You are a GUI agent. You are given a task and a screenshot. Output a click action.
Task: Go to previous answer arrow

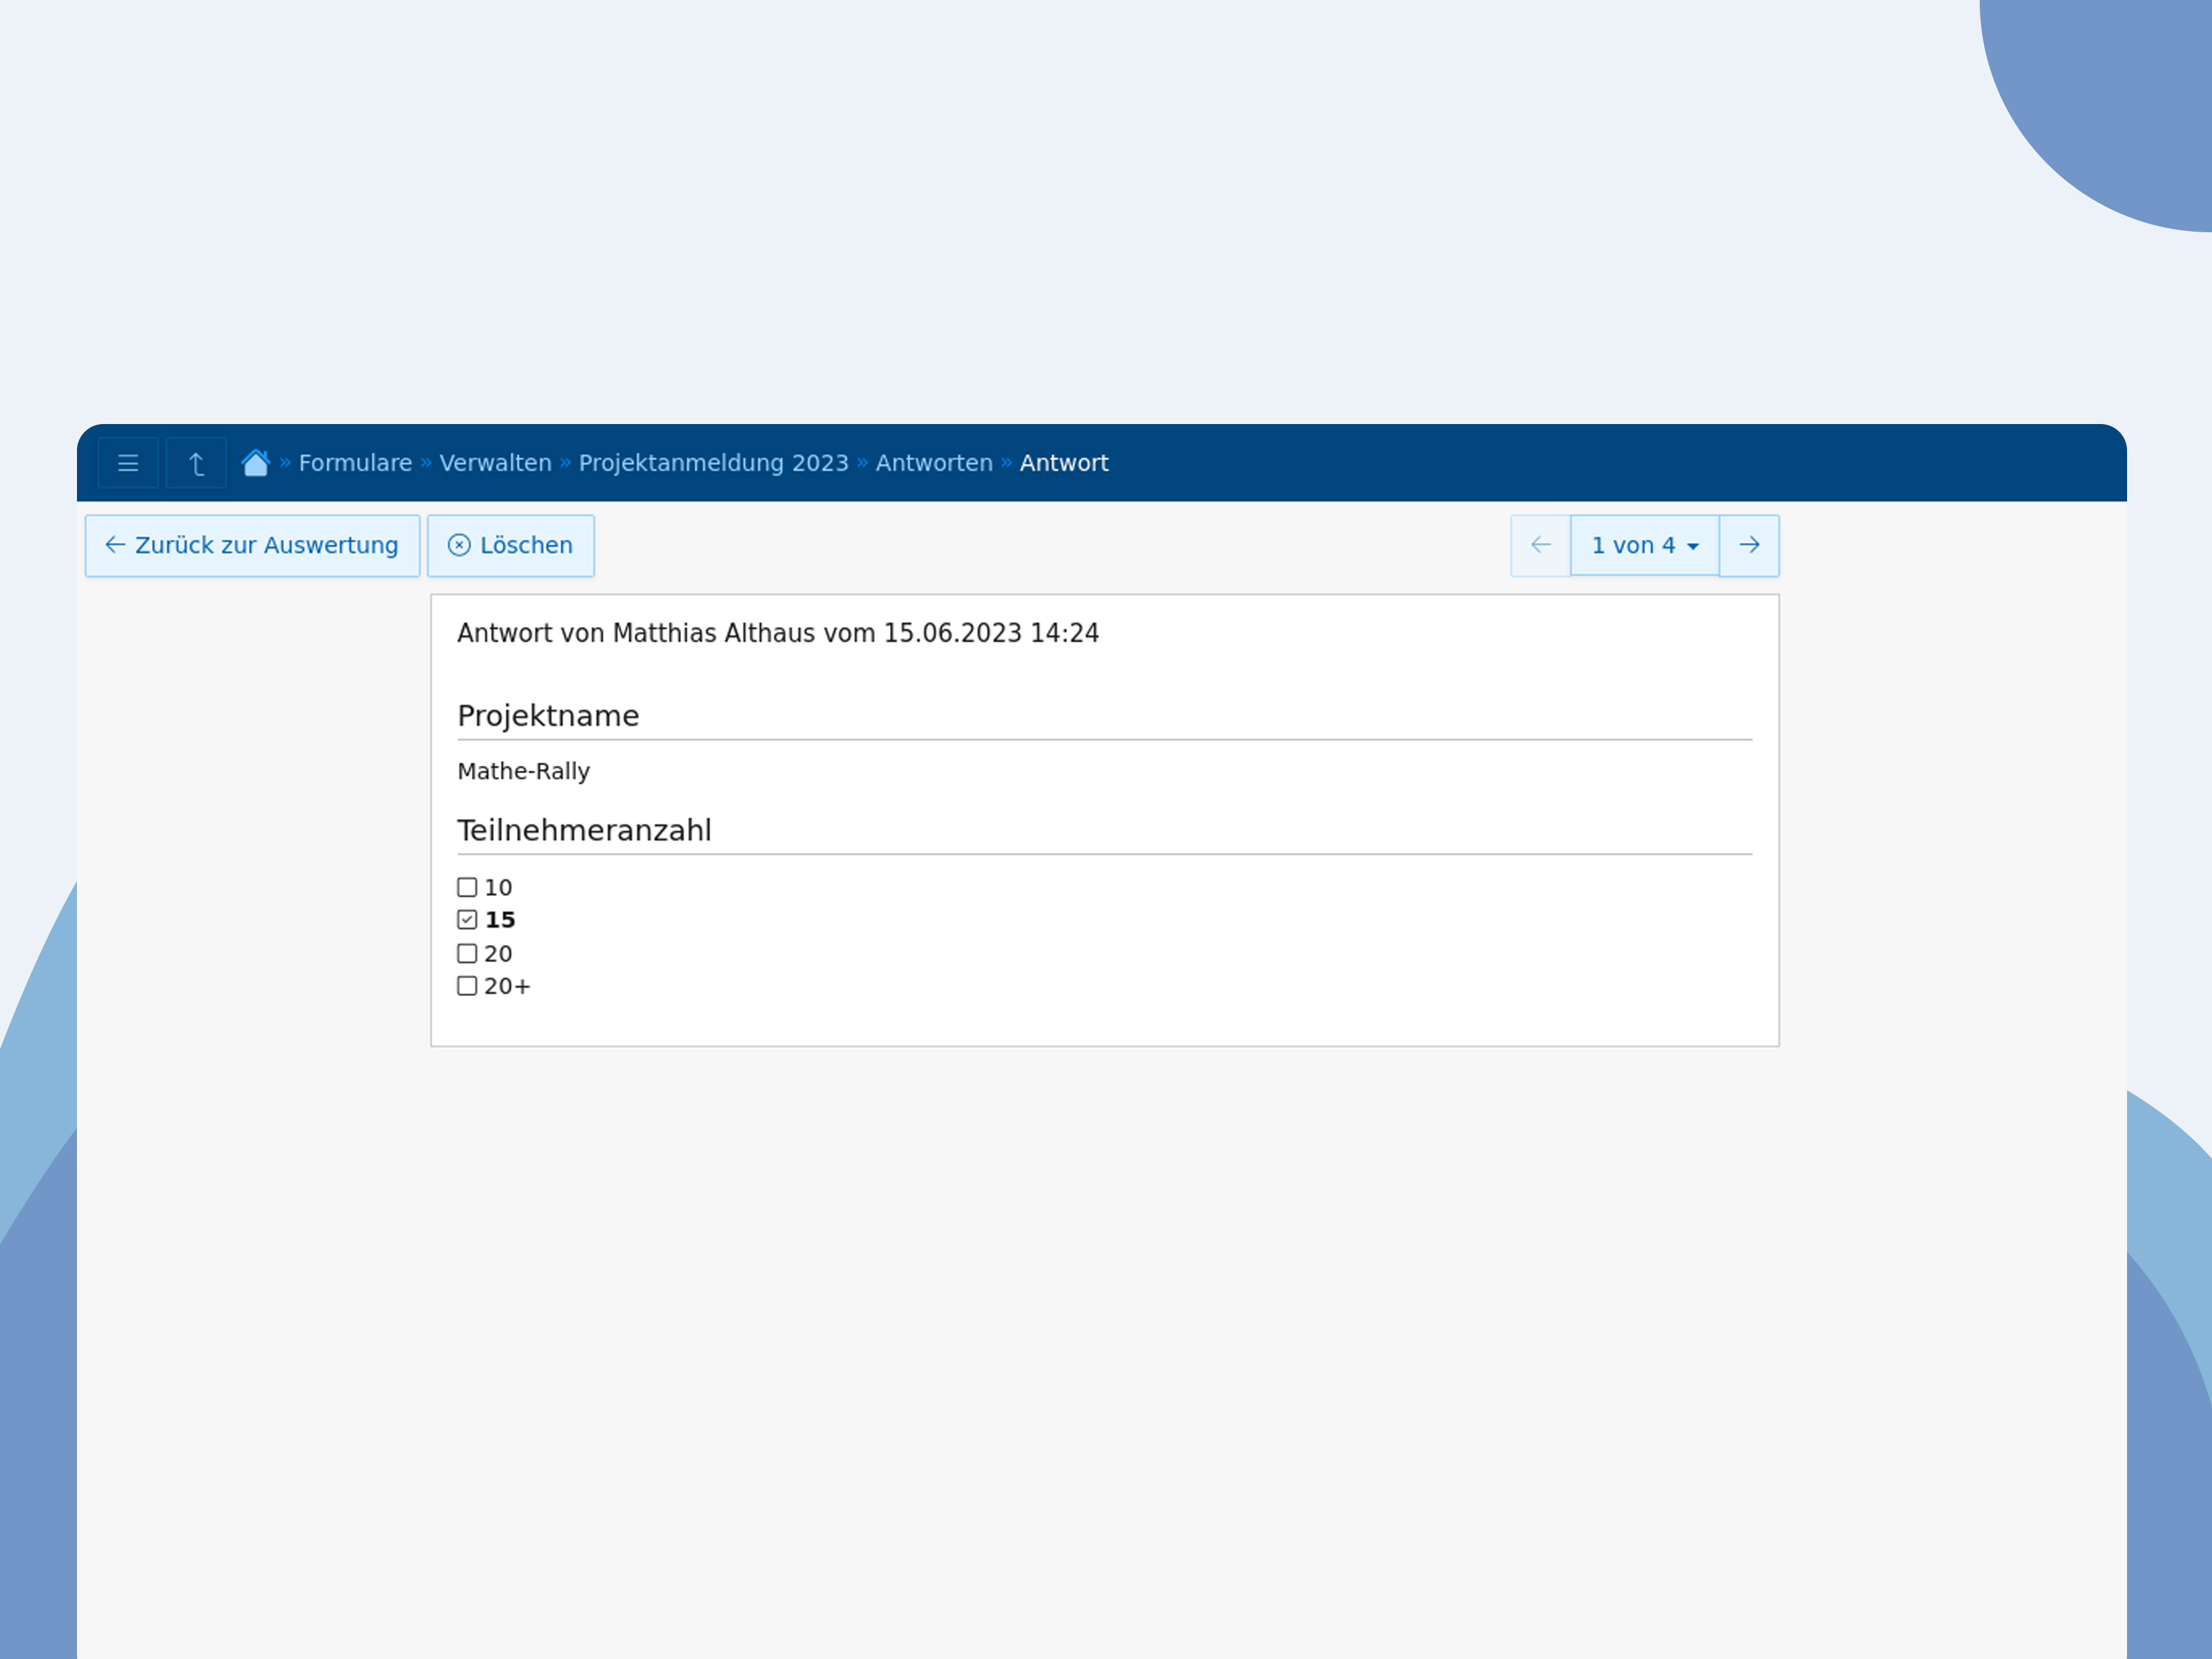pyautogui.click(x=1541, y=546)
